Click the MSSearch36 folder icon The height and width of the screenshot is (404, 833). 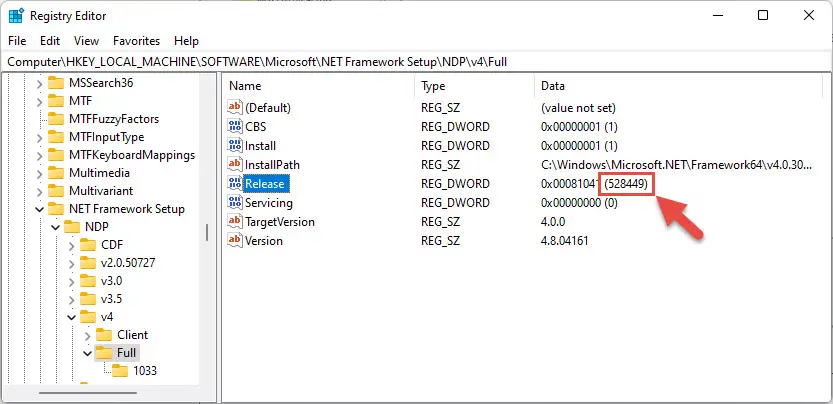[x=56, y=83]
